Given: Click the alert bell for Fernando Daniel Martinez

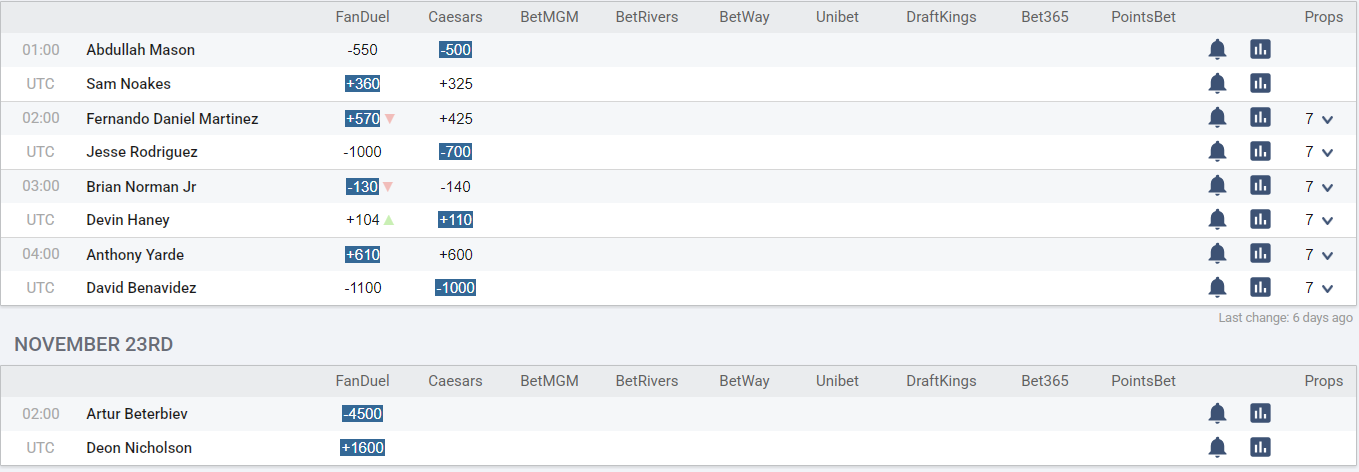Looking at the screenshot, I should pos(1217,118).
